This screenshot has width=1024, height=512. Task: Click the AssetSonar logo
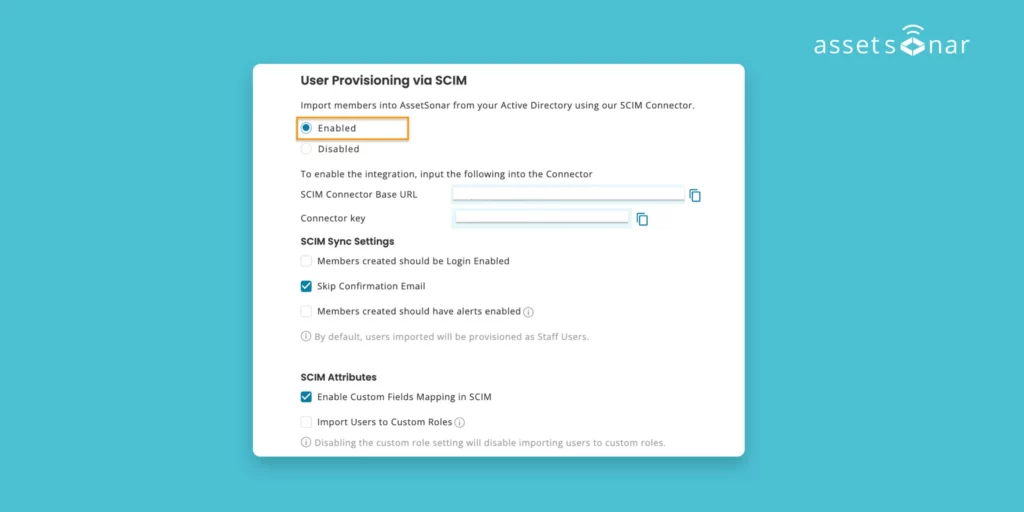891,43
